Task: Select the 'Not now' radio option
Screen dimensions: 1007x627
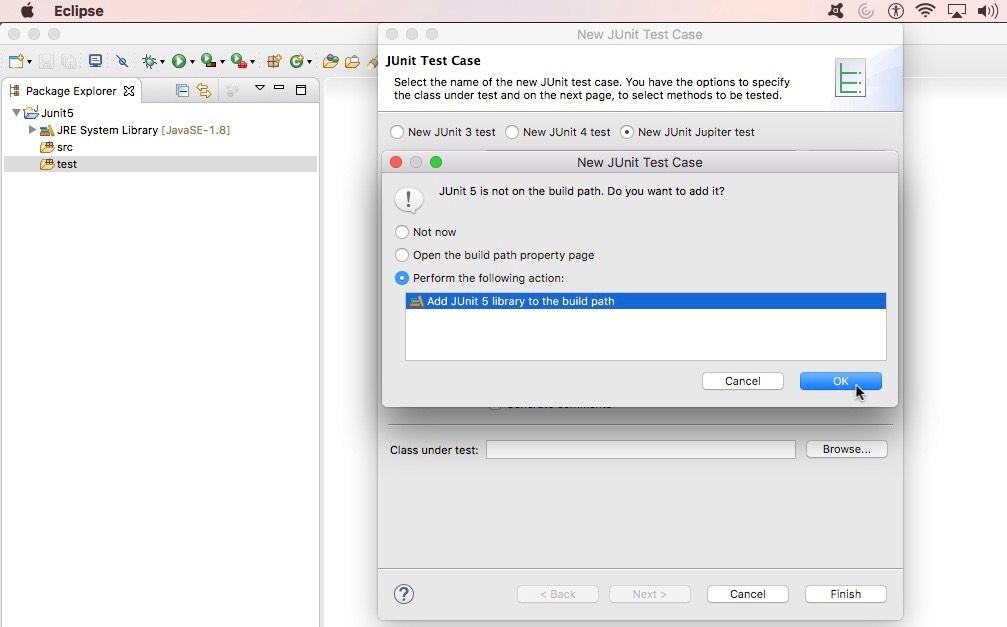Action: [x=401, y=232]
